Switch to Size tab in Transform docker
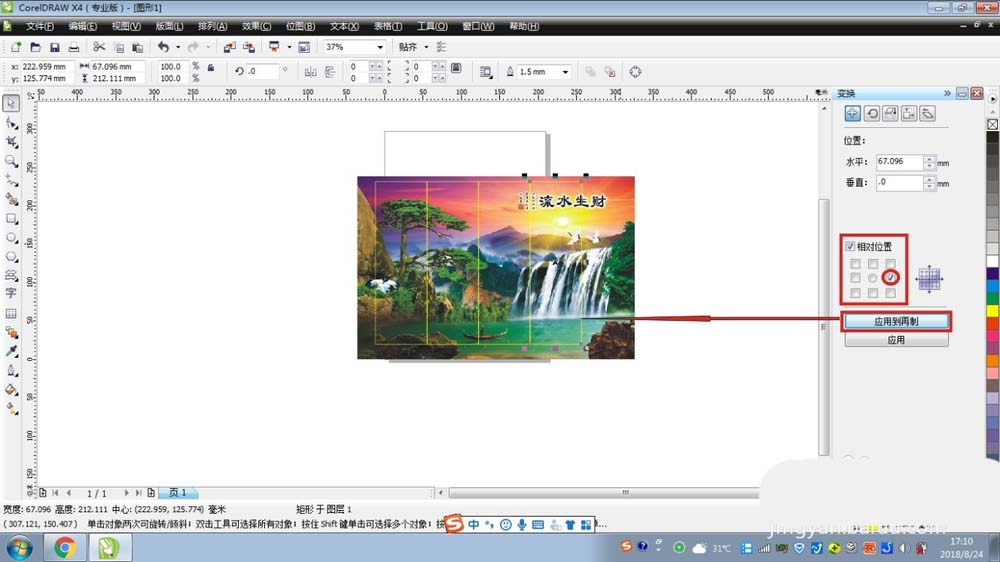Screen dimensions: 1000x562 [909, 114]
